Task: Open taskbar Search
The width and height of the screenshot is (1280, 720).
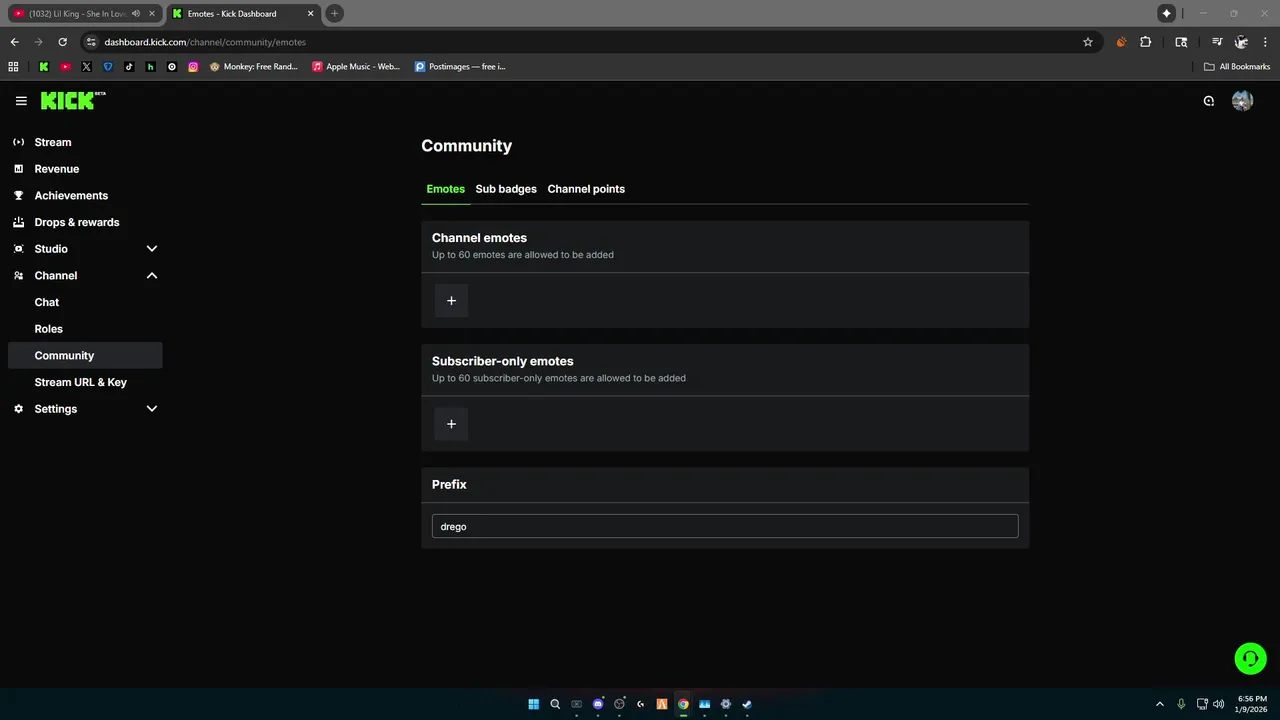Action: point(555,704)
